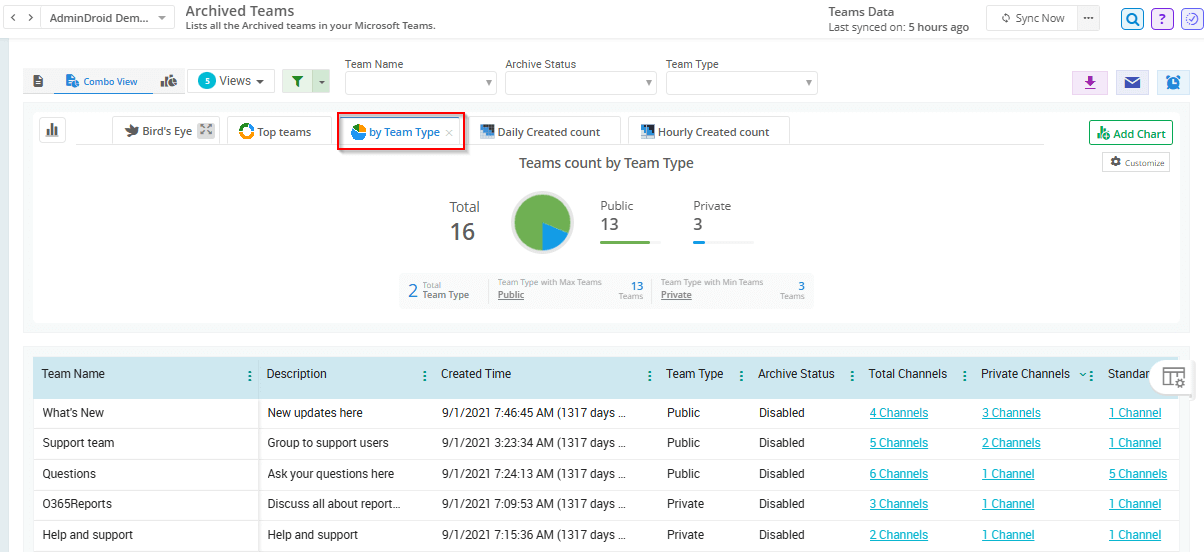Screen dimensions: 1204x552
Task: Open the 4 Channels link for What's New
Action: (x=898, y=413)
